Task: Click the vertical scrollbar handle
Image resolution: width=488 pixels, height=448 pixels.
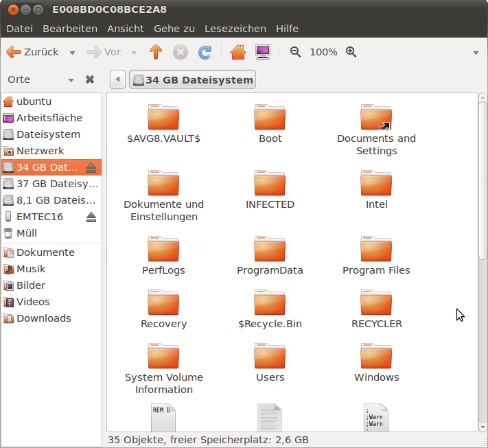Action: 482,180
